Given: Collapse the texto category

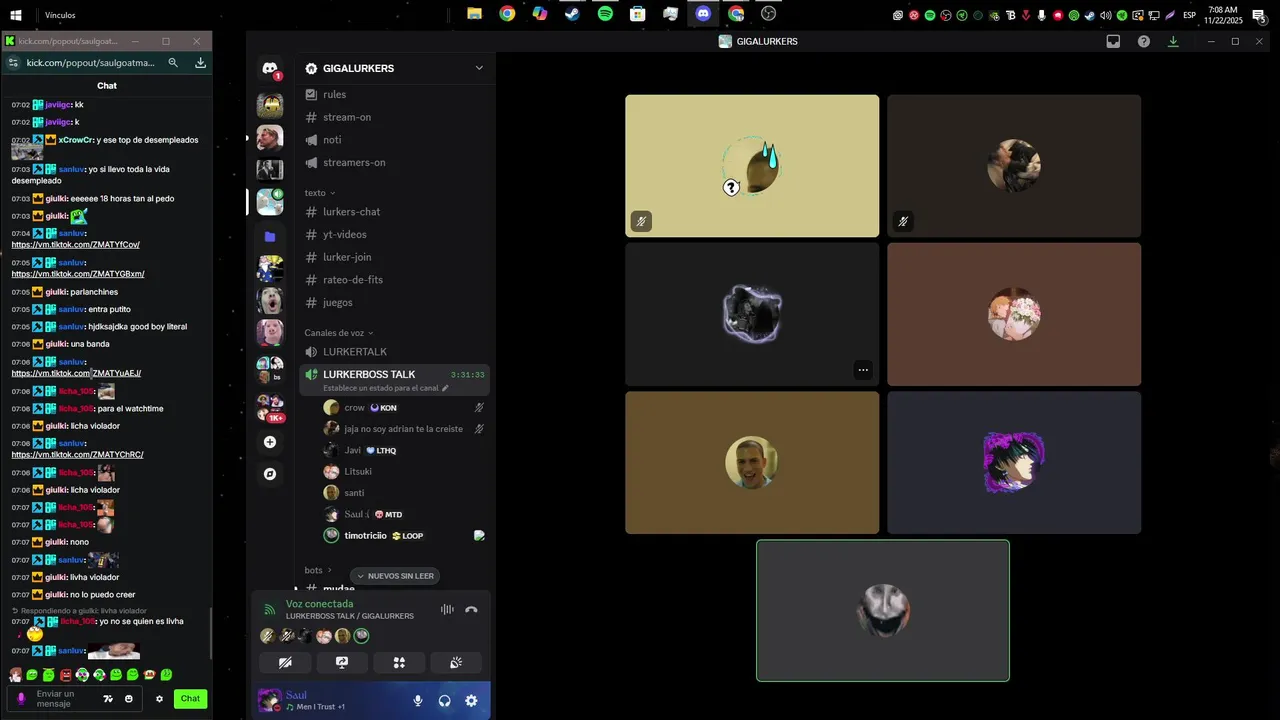Looking at the screenshot, I should pyautogui.click(x=320, y=193).
